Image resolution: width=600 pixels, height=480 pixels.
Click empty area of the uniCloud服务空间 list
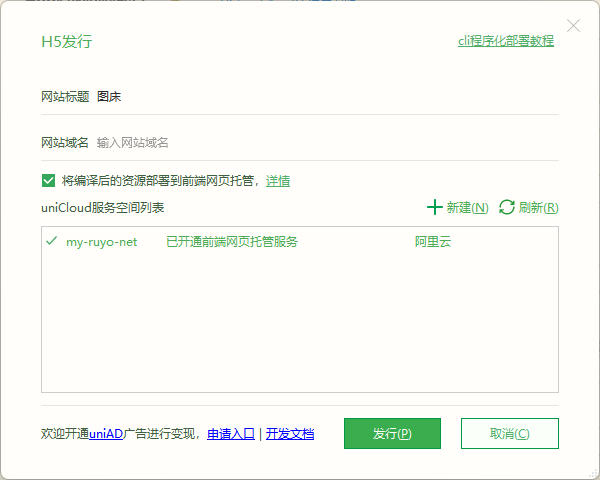(x=300, y=330)
